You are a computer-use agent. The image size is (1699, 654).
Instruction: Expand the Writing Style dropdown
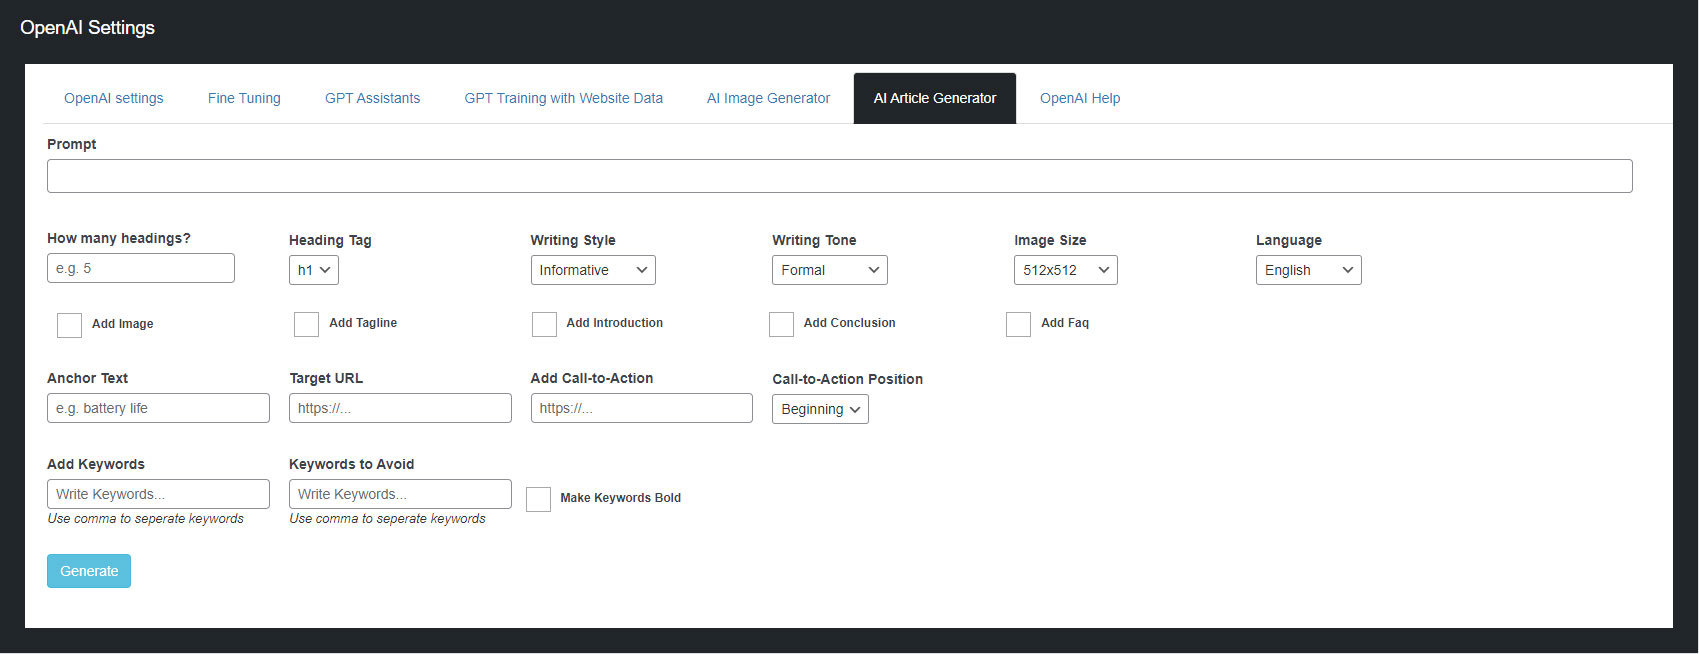593,270
